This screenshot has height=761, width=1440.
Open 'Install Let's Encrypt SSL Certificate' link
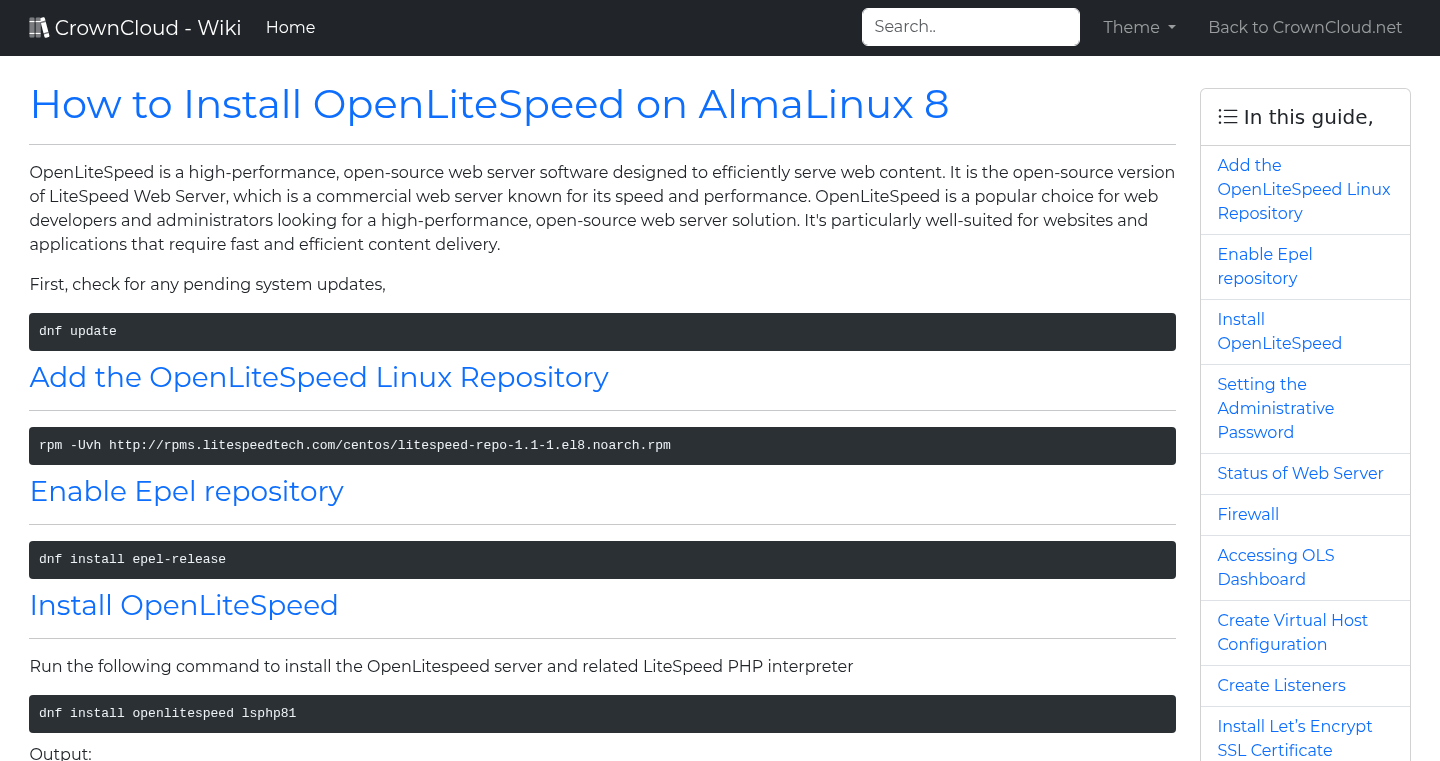click(1294, 738)
